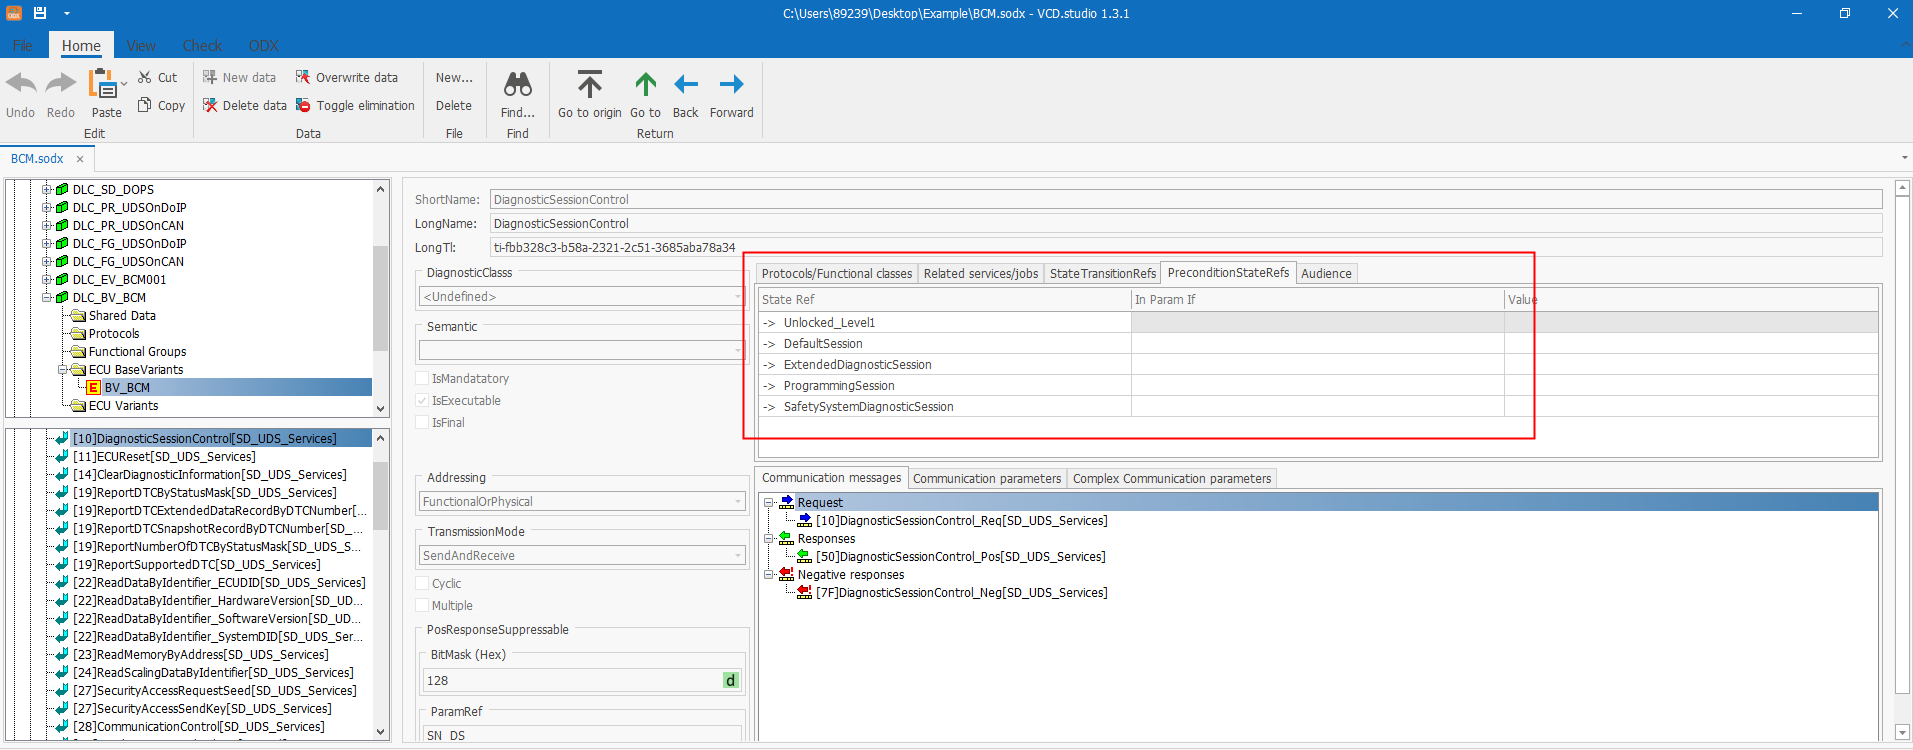Screen dimensions: 1913x750
Task: Click the Go to origin icon
Action: click(x=590, y=84)
